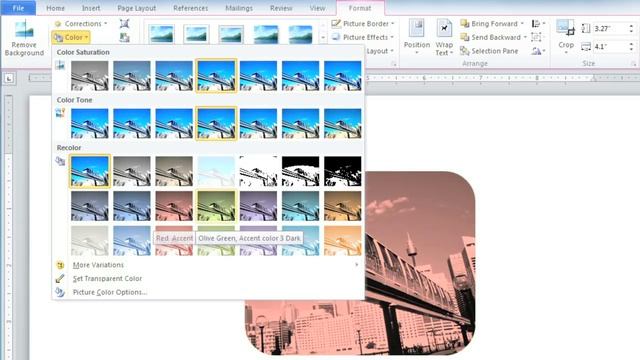Viewport: 640px width, 360px height.
Task: Expand the picture styles gallery arrow
Action: 323,38
